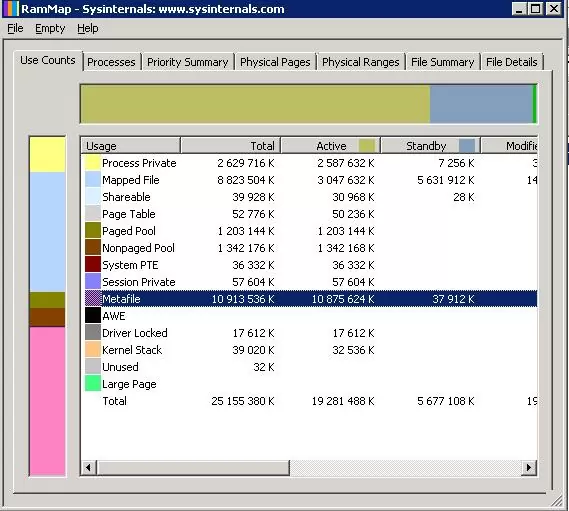Switch to the File Details tab
This screenshot has width=569, height=511.
511,62
